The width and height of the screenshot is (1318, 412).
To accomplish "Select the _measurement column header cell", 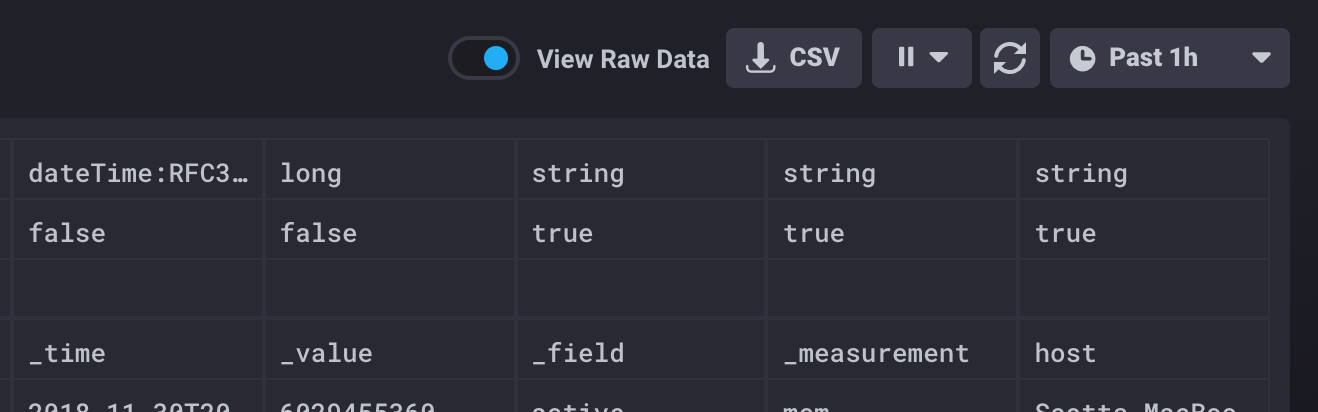I will pos(893,353).
